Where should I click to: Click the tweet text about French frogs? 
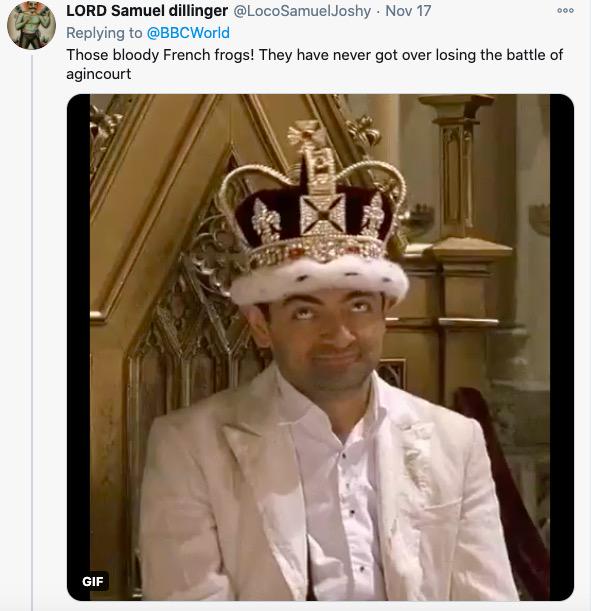pos(314,64)
